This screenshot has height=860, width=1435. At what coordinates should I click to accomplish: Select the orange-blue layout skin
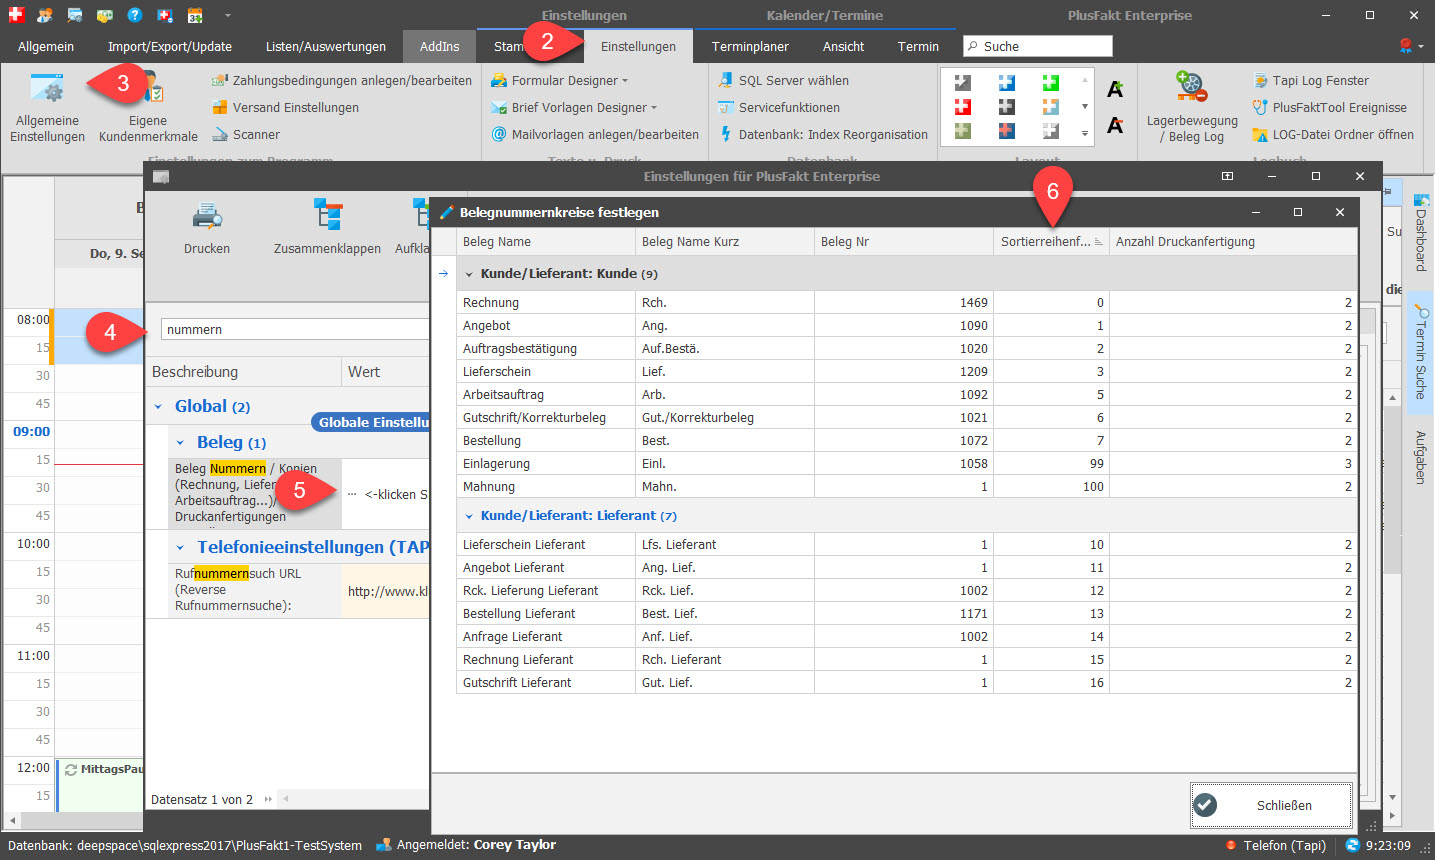click(1050, 106)
